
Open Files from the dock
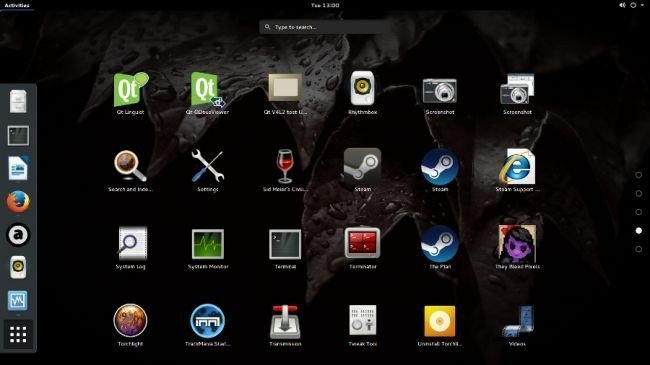pos(18,101)
